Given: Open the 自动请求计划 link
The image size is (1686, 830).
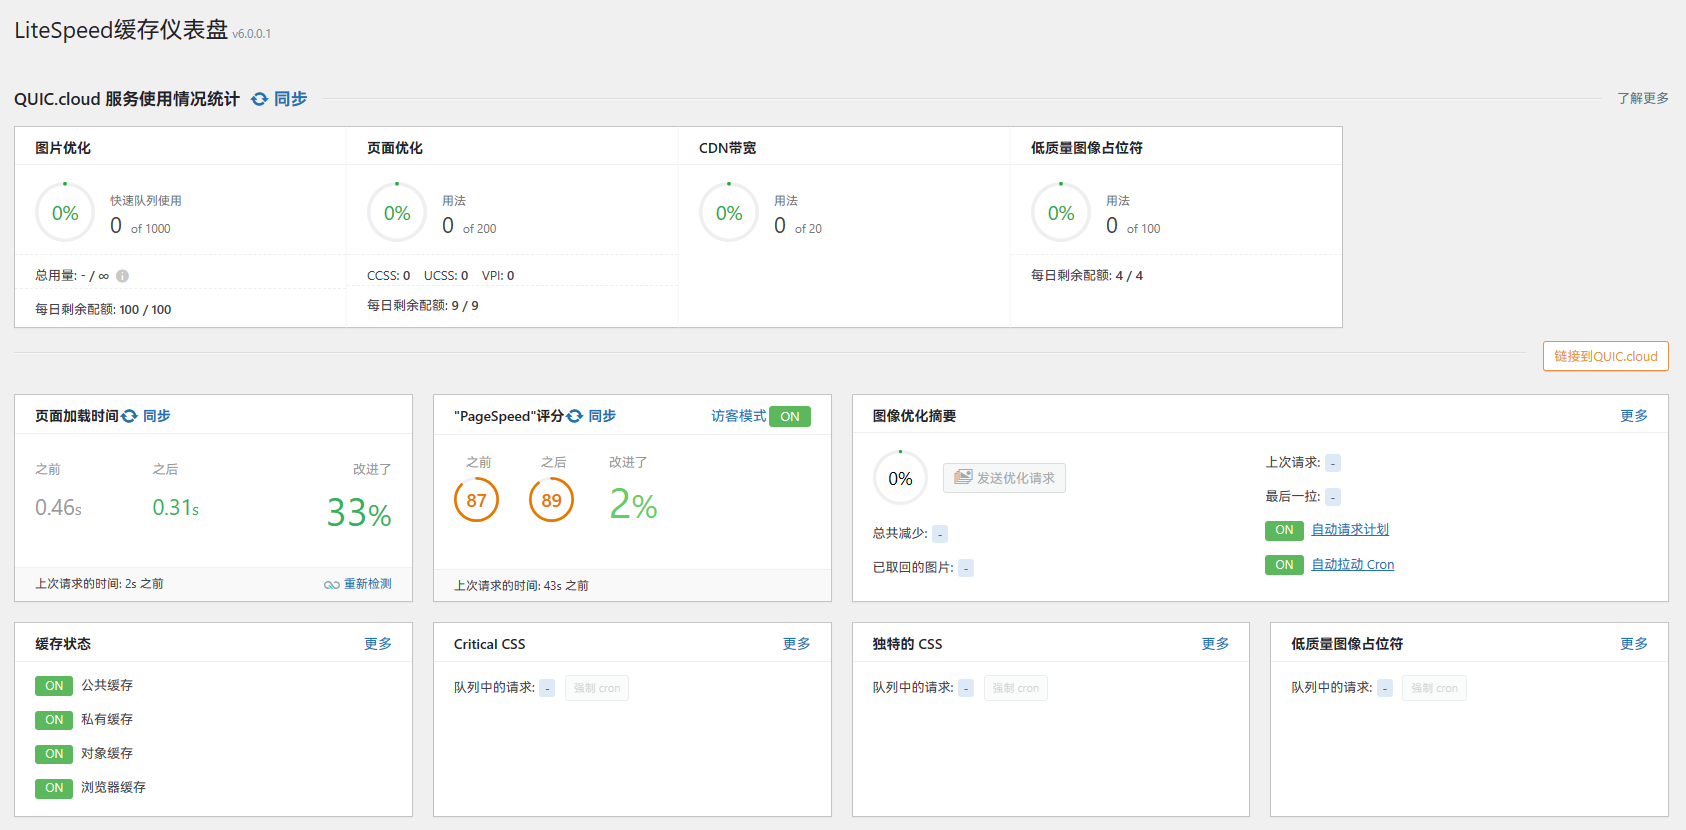Looking at the screenshot, I should [x=1349, y=530].
